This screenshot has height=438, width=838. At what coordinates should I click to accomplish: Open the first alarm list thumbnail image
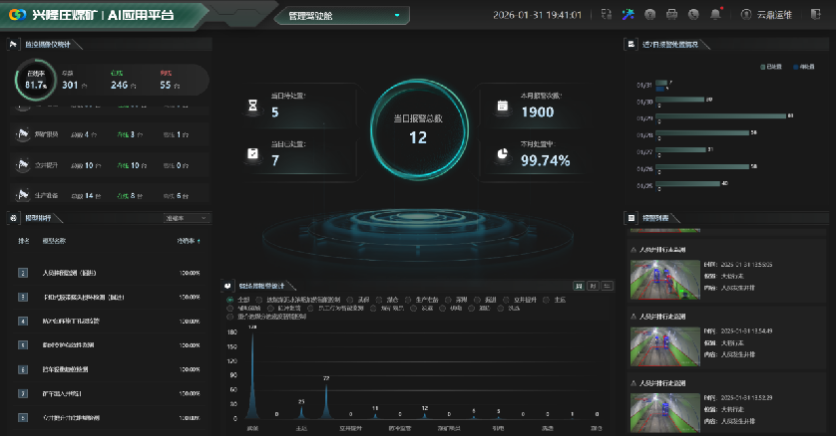tap(657, 280)
